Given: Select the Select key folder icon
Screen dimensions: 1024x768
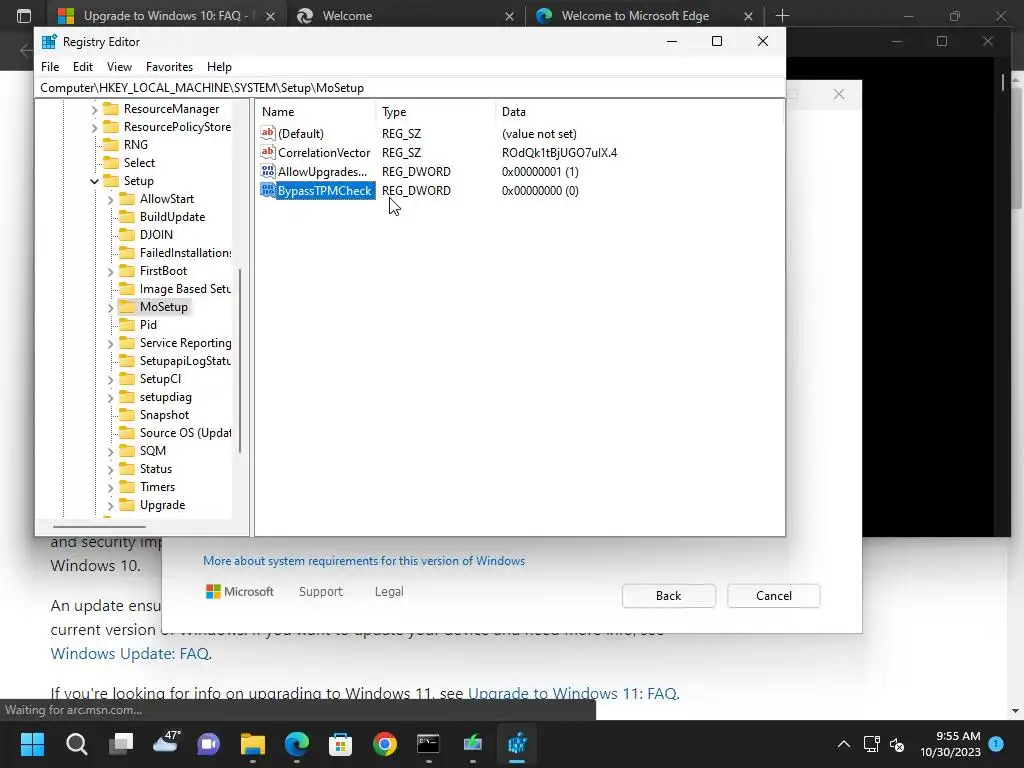Looking at the screenshot, I should pyautogui.click(x=112, y=163).
